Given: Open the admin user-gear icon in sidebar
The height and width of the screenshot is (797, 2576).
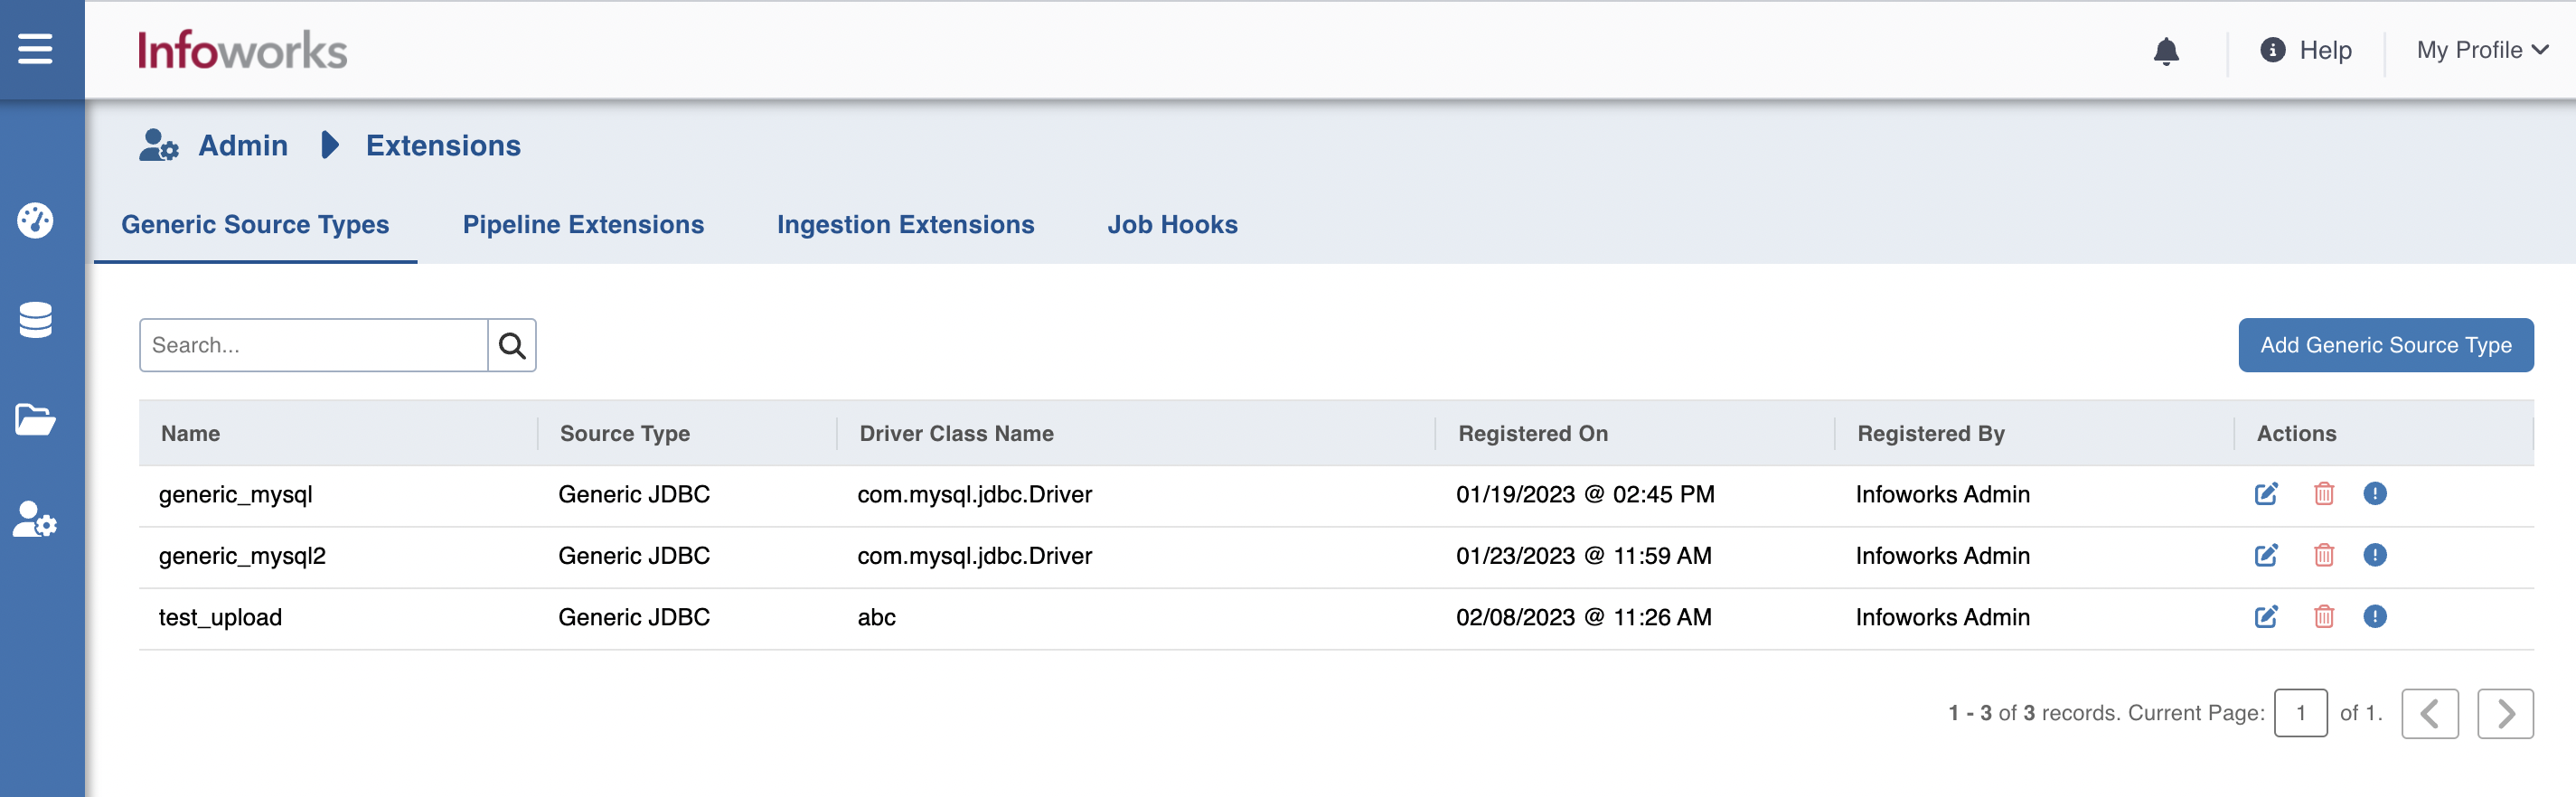Looking at the screenshot, I should click(35, 520).
